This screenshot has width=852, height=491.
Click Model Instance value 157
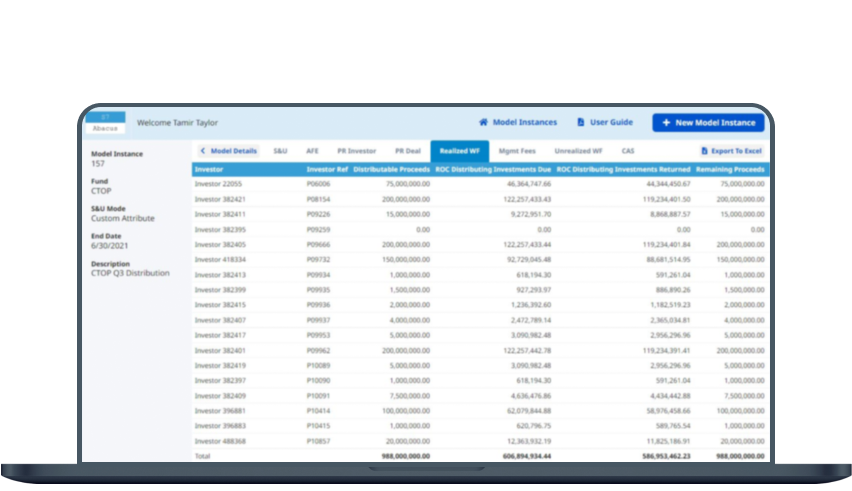[x=98, y=163]
